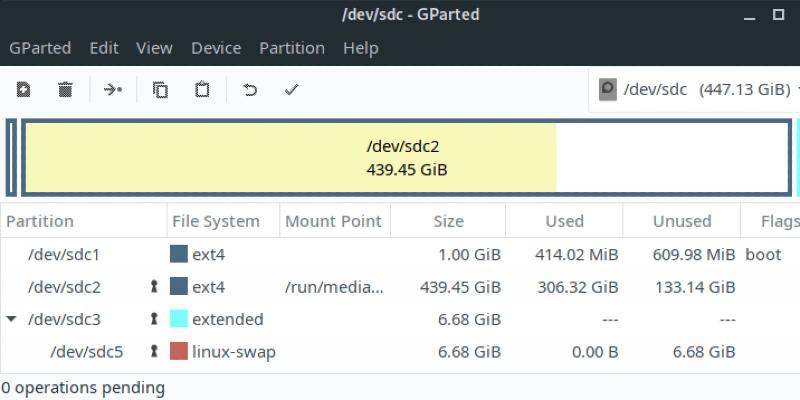Click the Paste partition icon
Image resolution: width=800 pixels, height=400 pixels.
click(202, 90)
